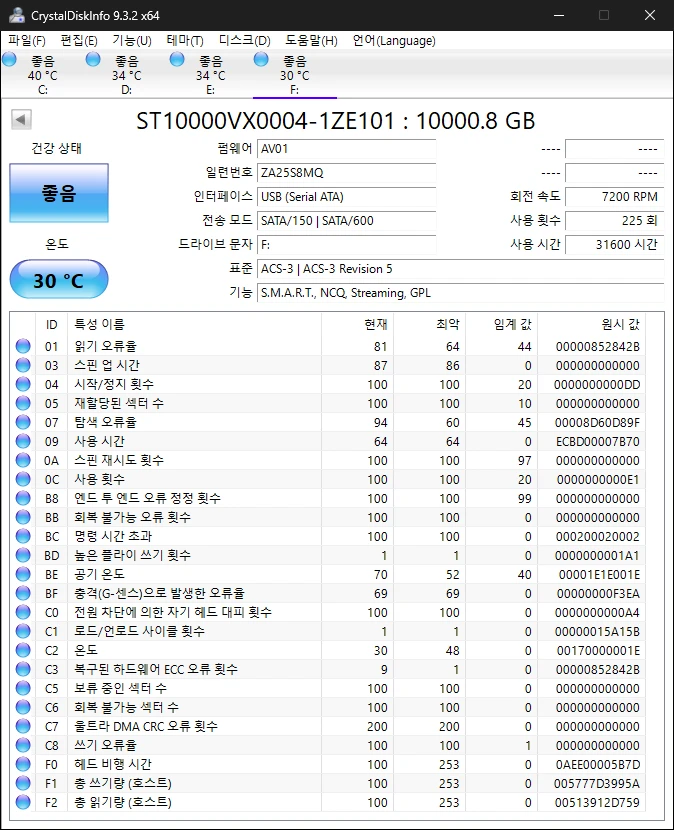This screenshot has width=674, height=830.
Task: Click status icon for BE 공기 온도
Action: point(23,574)
